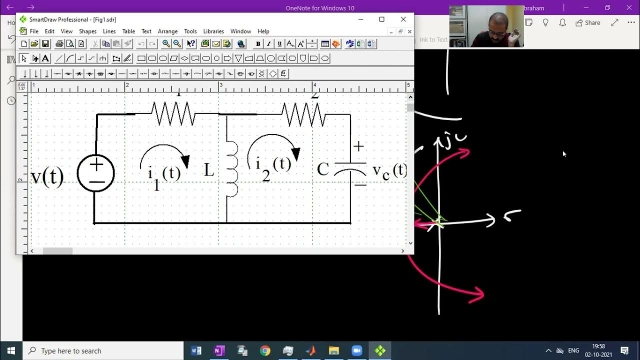Select the right arrow shape tool
The width and height of the screenshot is (640, 360).
click(228, 59)
